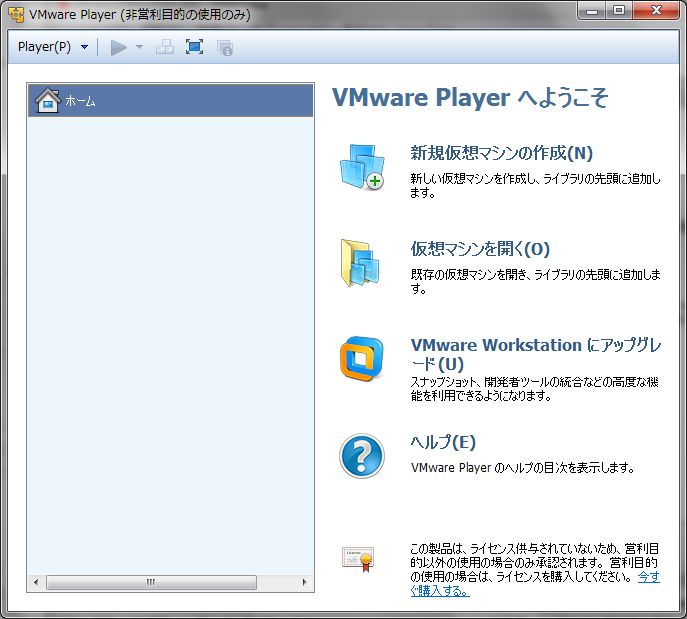Click the help question mark icon
687x619 pixels.
coord(361,456)
